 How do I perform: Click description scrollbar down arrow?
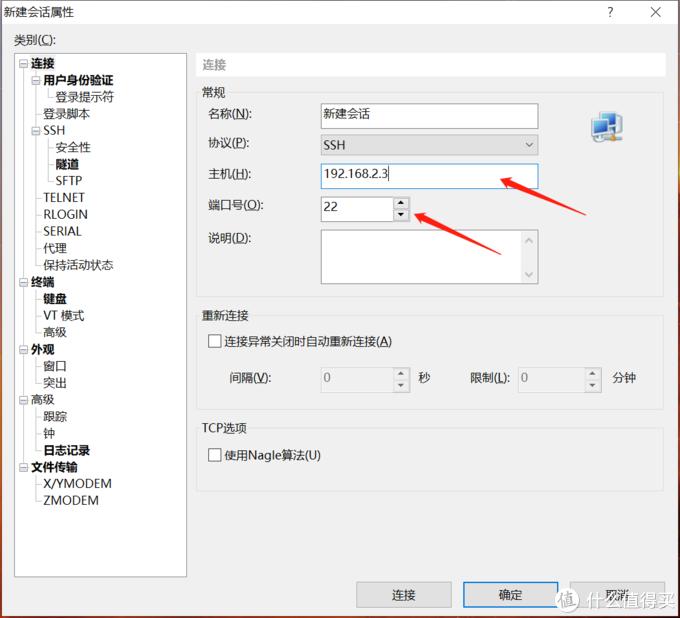[529, 274]
